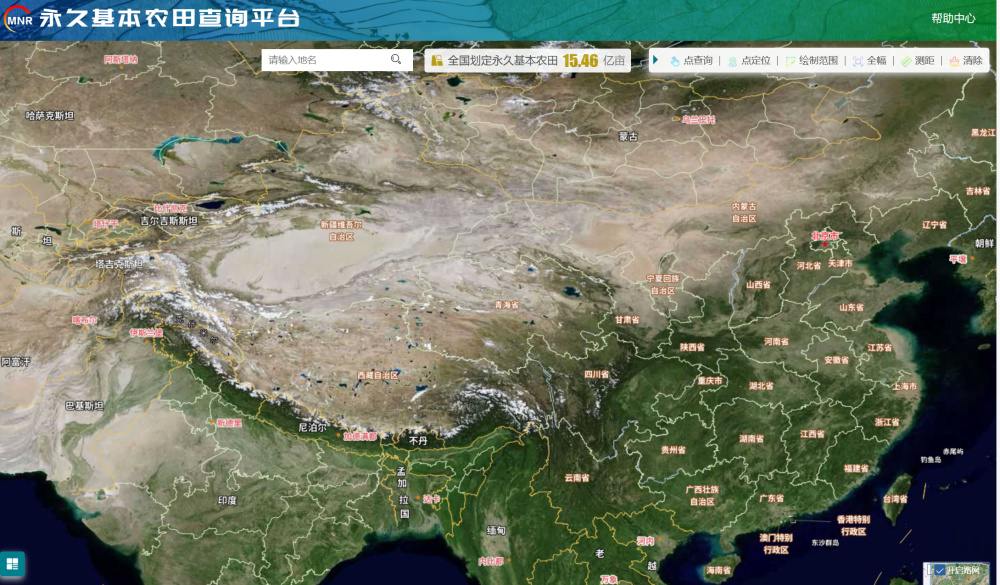The width and height of the screenshot is (1000, 585).
Task: Open the 帮助中心 help center
Action: (953, 19)
